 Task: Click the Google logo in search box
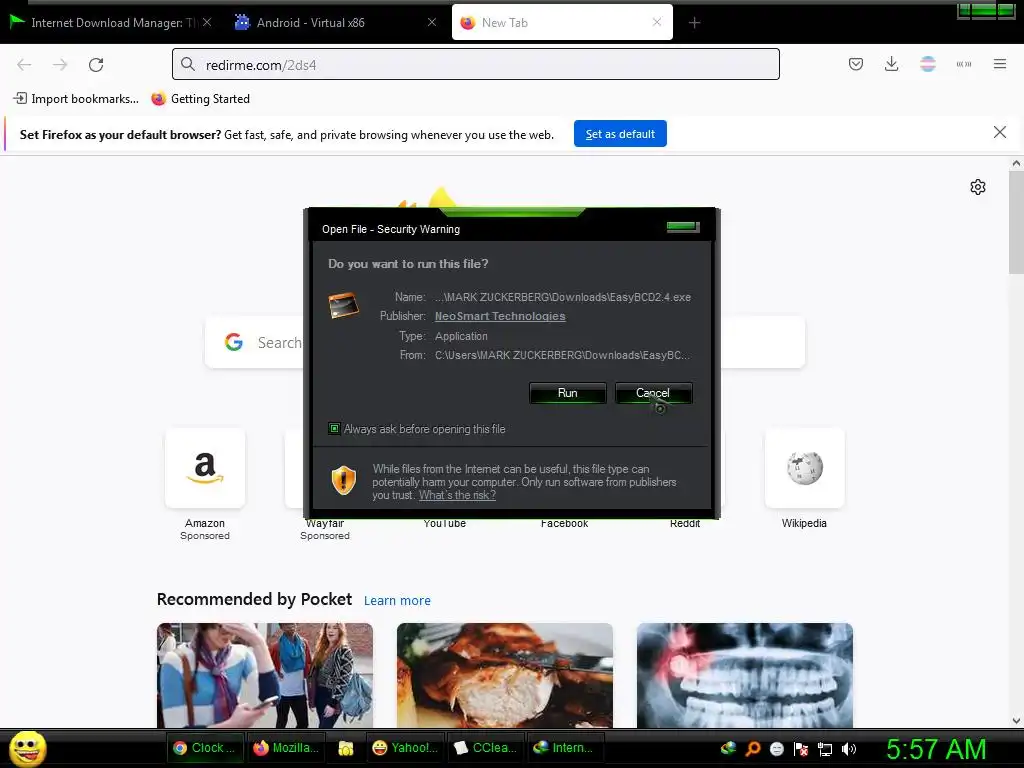pyautogui.click(x=234, y=342)
